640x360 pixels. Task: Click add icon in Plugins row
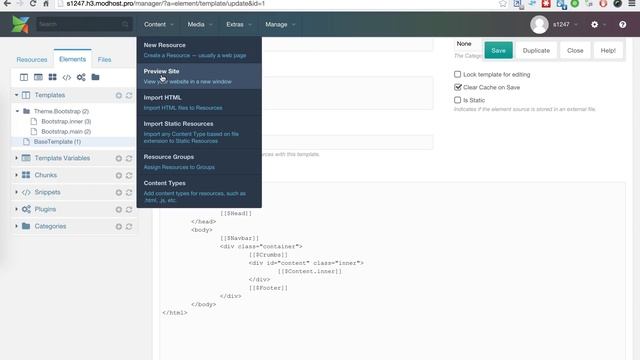click(x=119, y=209)
